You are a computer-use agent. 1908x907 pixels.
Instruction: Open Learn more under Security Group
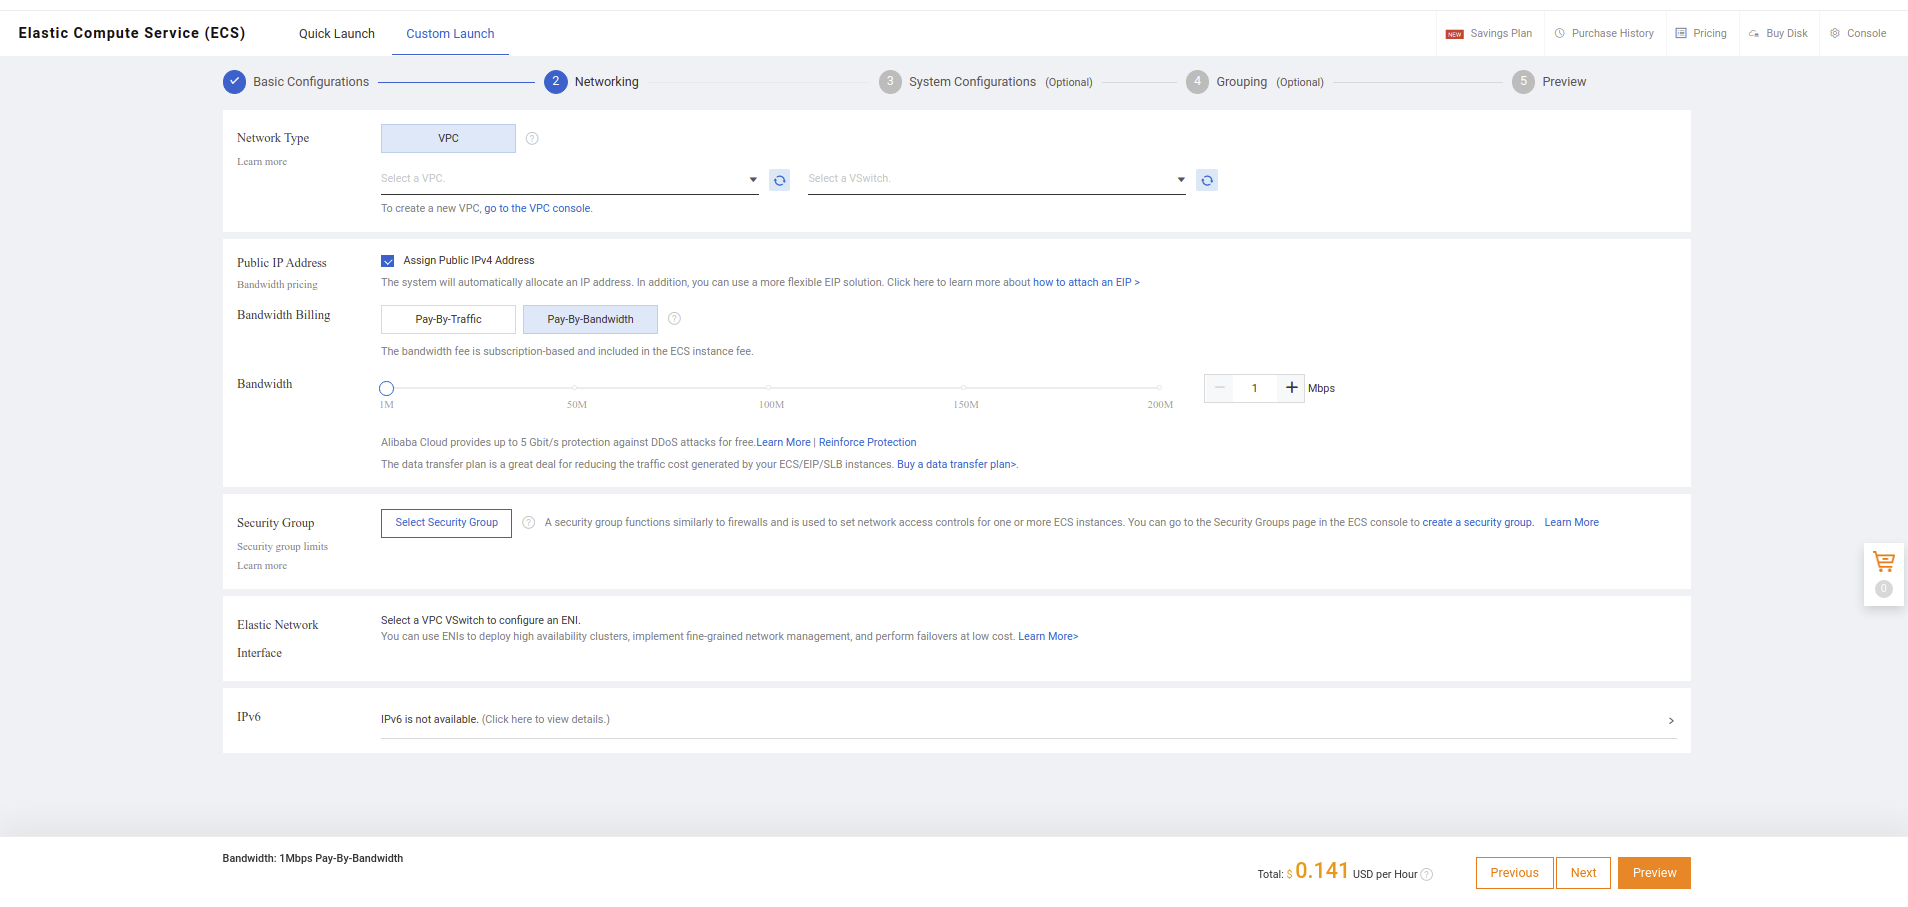tap(262, 566)
